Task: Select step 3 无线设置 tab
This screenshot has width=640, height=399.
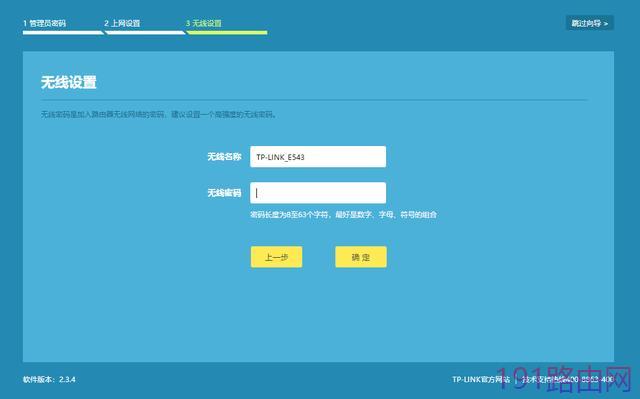Action: [x=204, y=23]
